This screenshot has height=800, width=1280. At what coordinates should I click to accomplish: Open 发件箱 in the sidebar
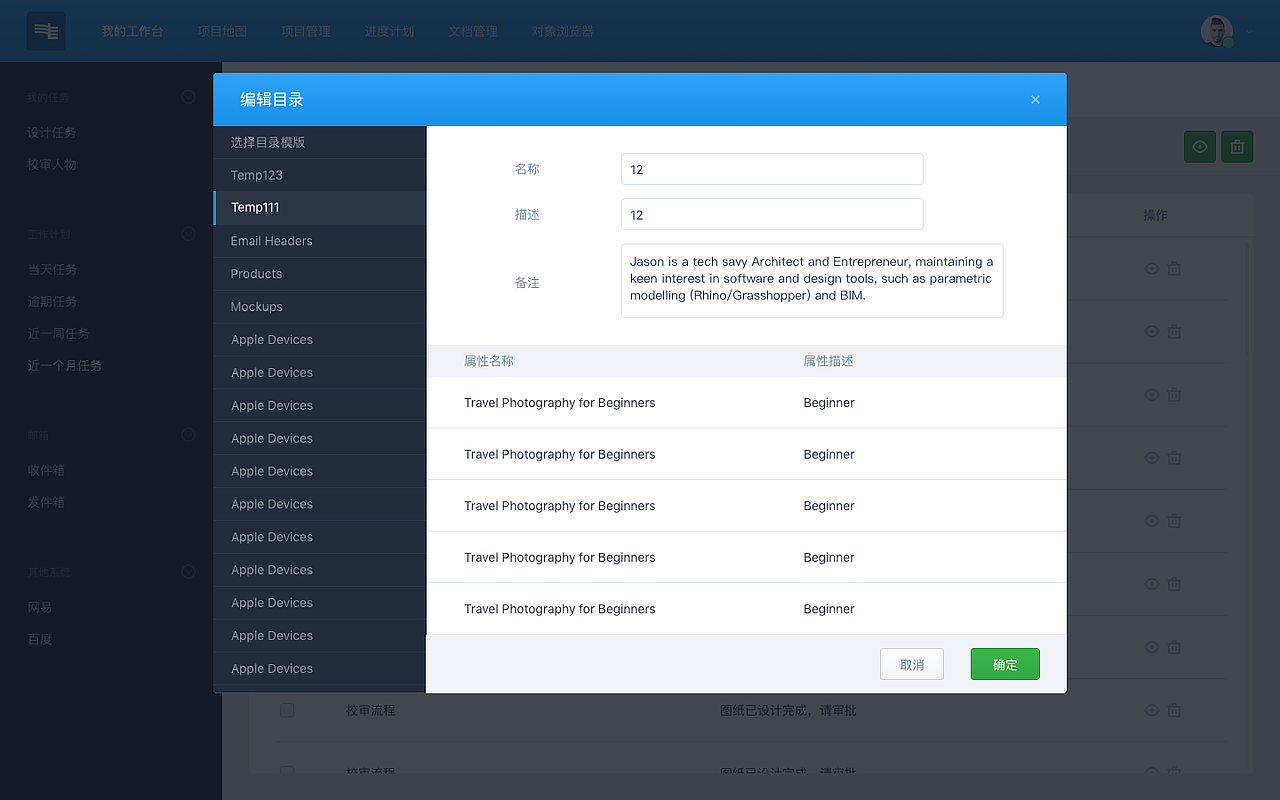click(46, 503)
